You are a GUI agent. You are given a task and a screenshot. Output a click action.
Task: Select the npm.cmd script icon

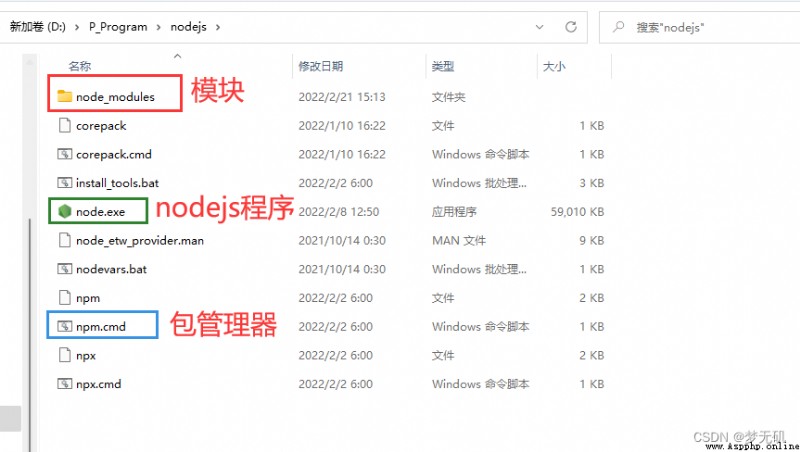[64, 326]
